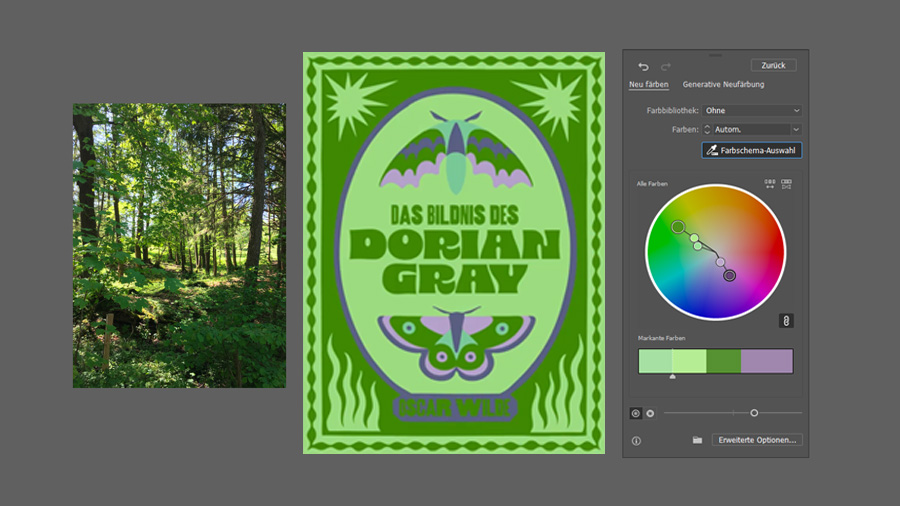Click the lilac swatch in Markante Farben
The height and width of the screenshot is (506, 900).
coord(767,361)
